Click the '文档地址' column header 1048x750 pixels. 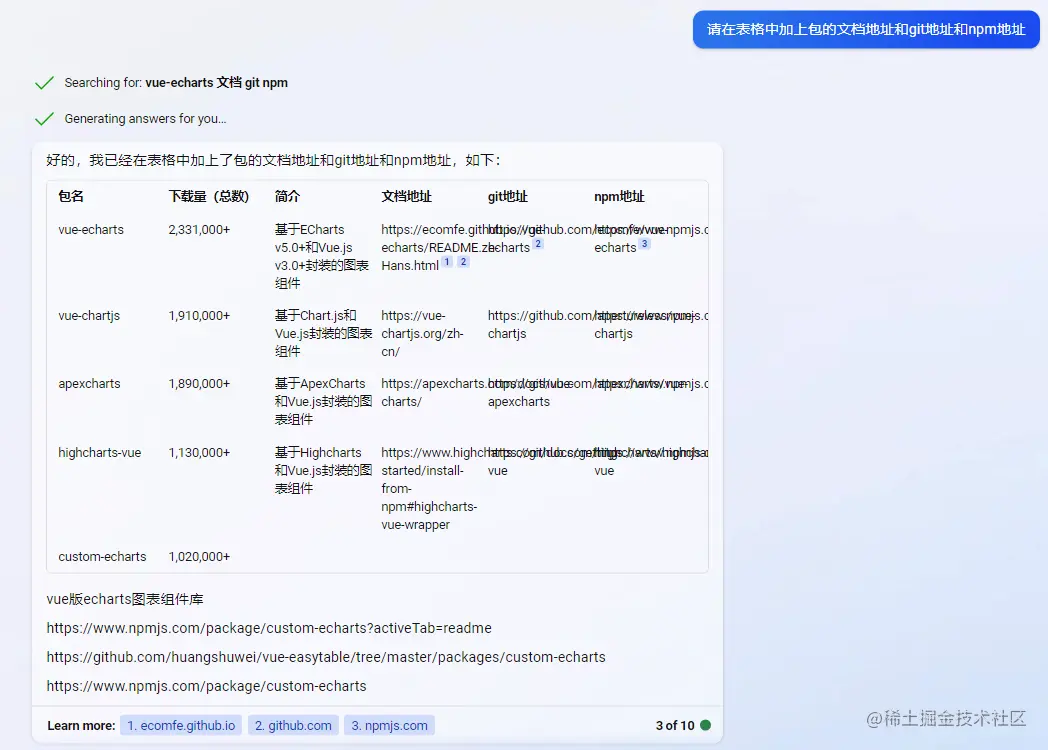[x=406, y=197]
